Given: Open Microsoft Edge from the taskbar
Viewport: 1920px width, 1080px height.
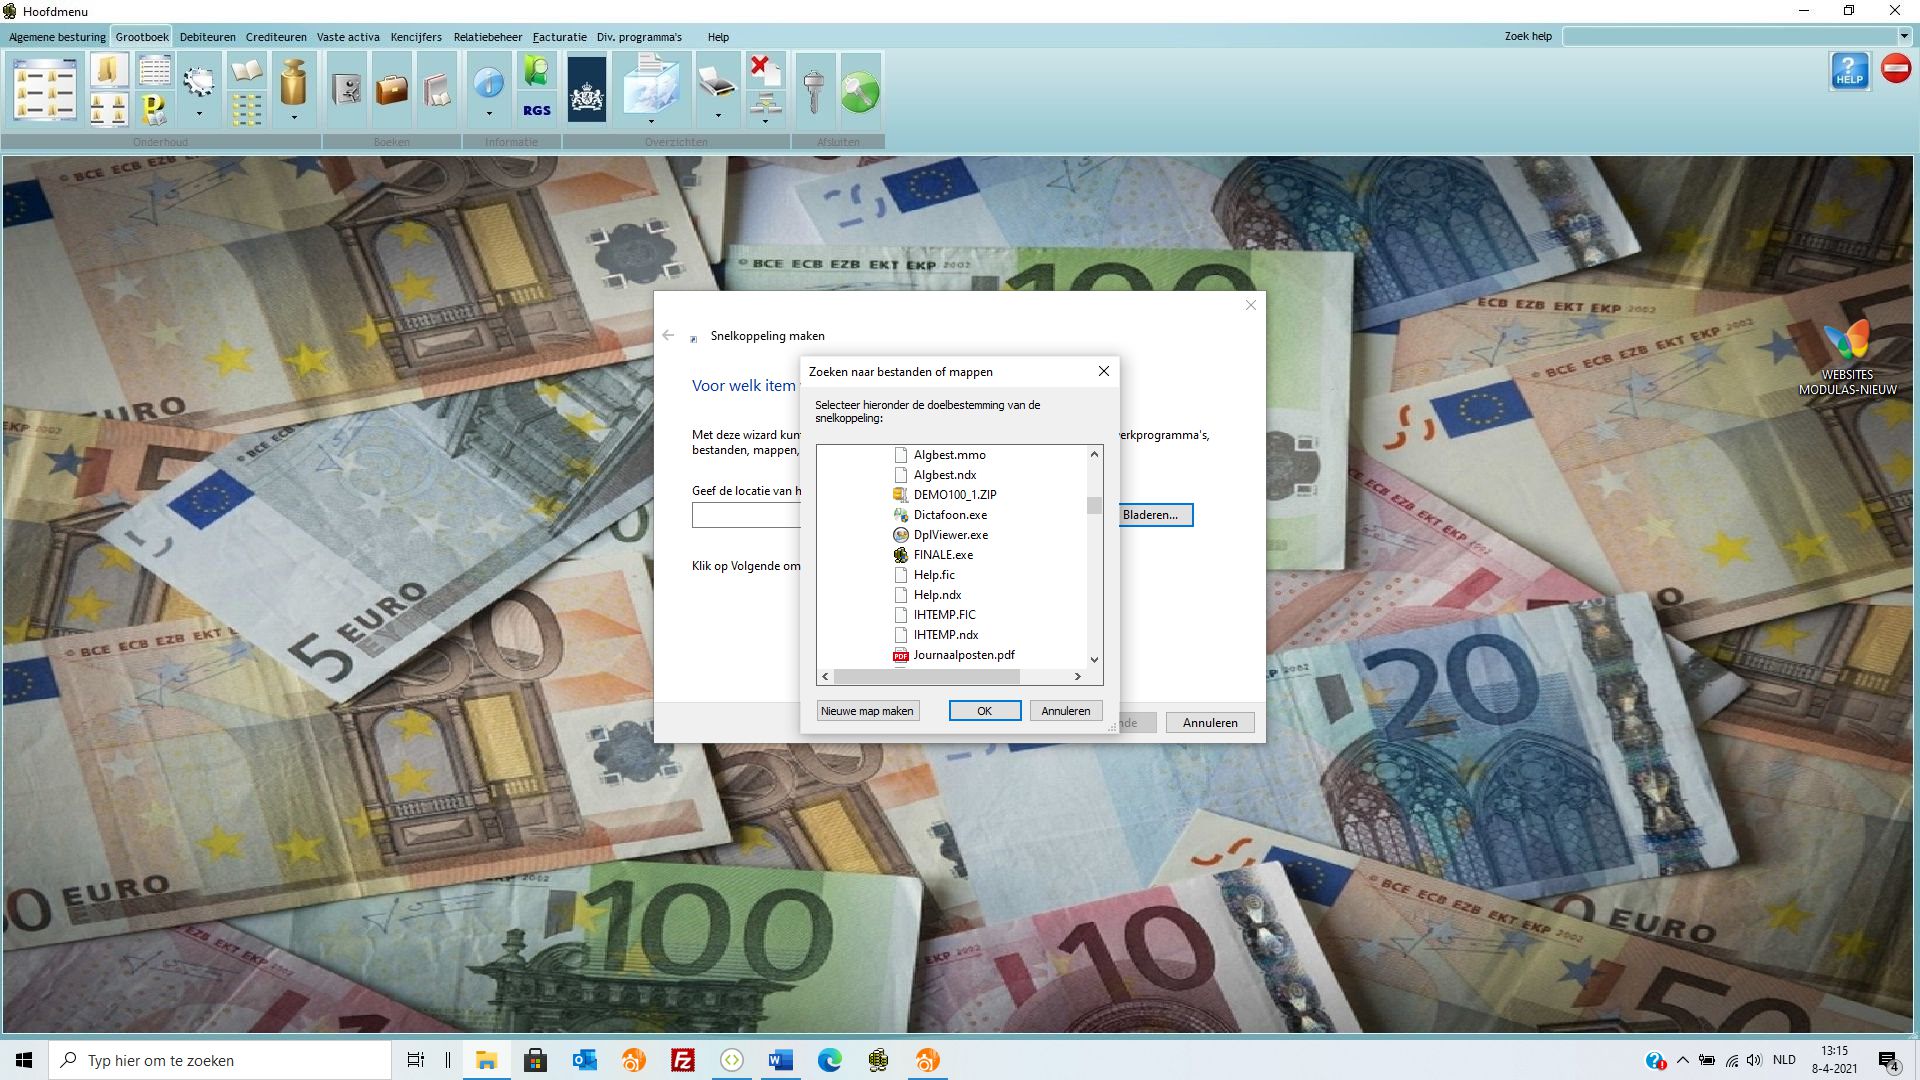Looking at the screenshot, I should pyautogui.click(x=830, y=1060).
